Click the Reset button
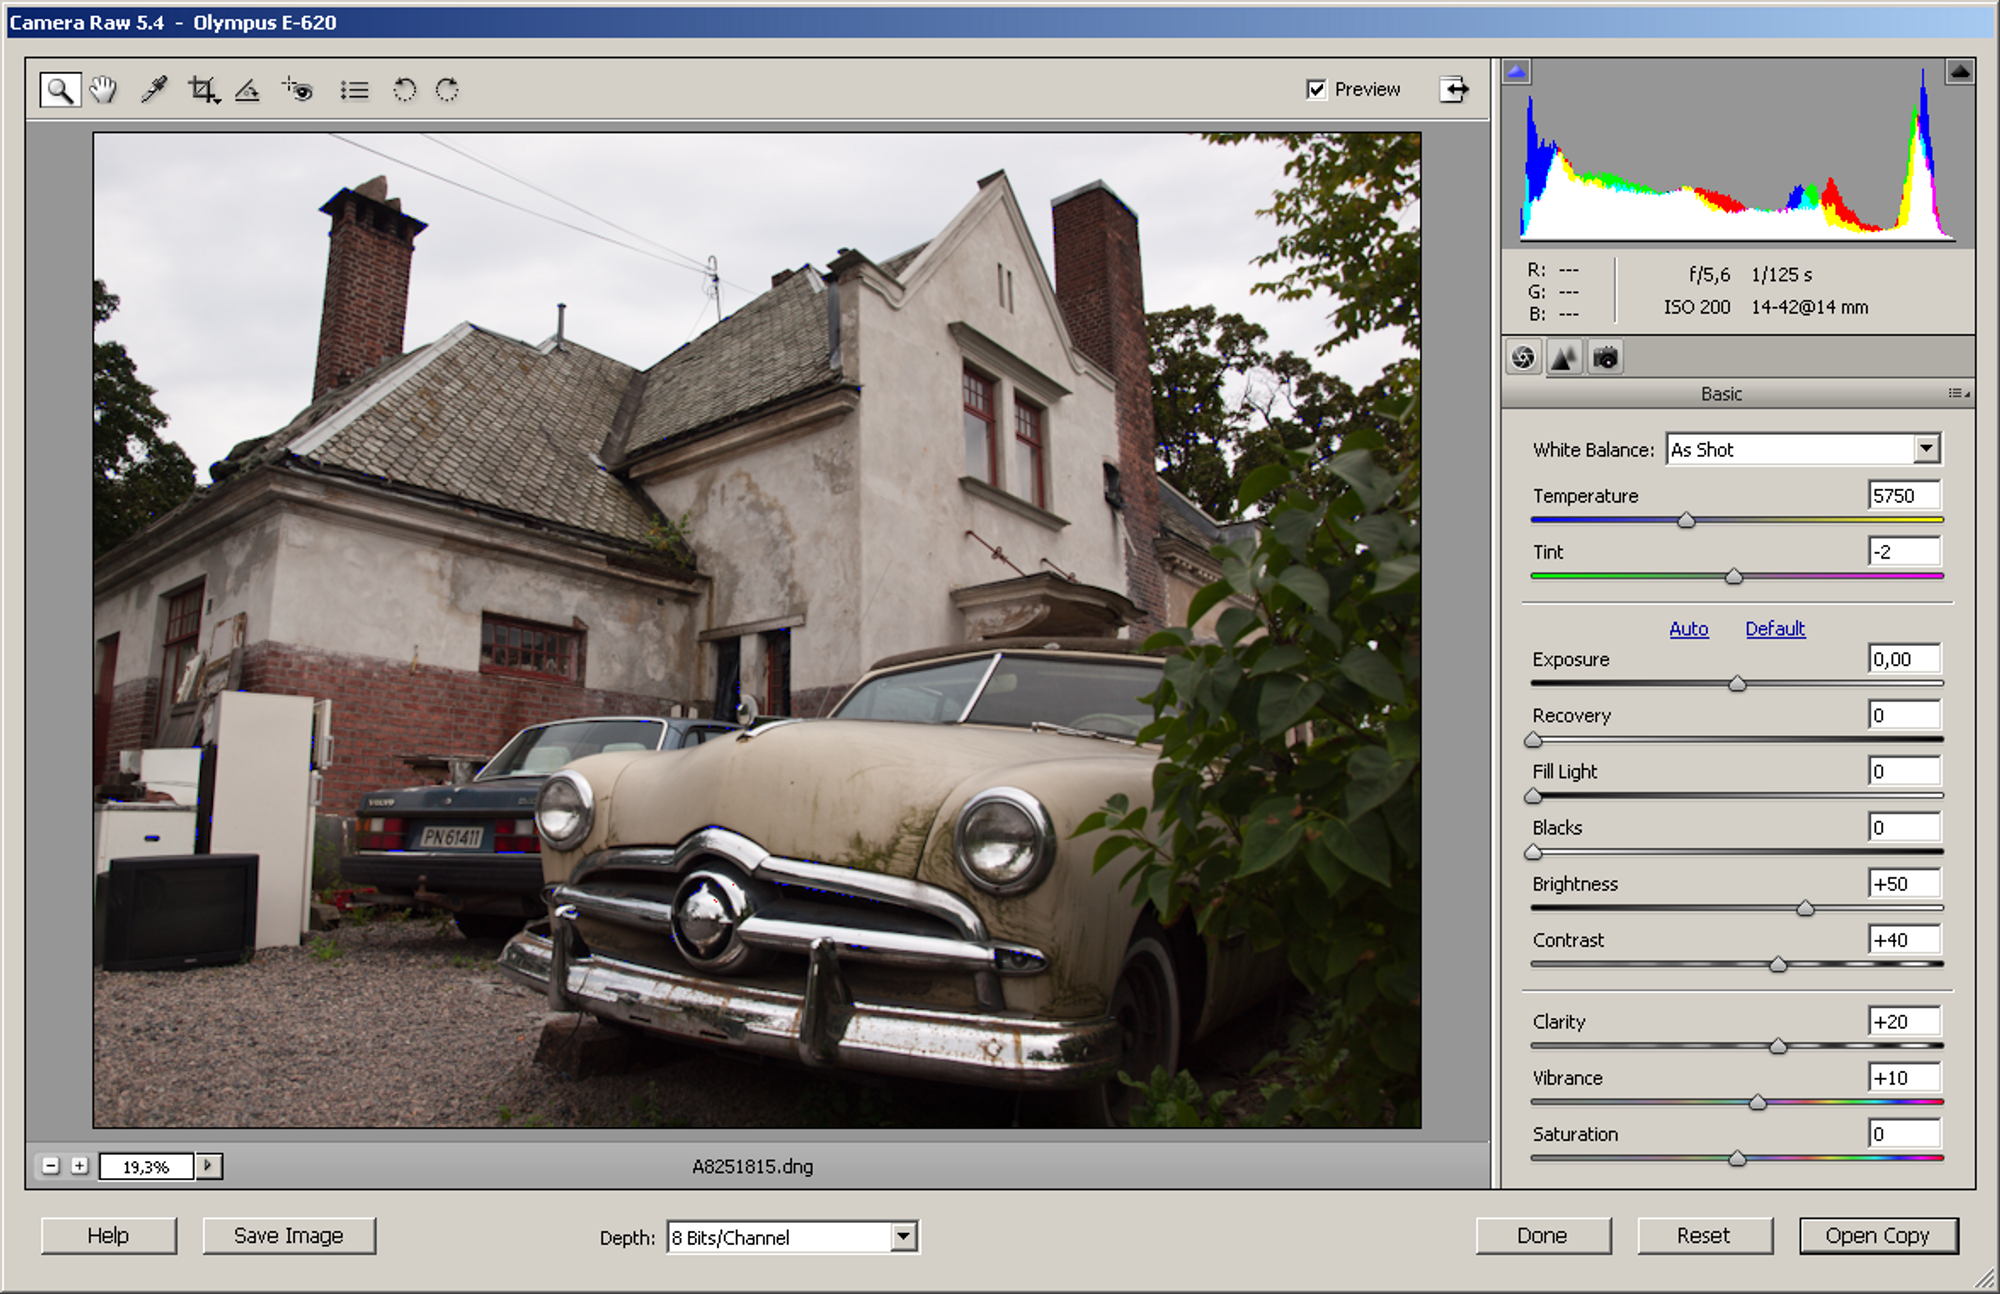This screenshot has height=1294, width=2000. (1704, 1236)
